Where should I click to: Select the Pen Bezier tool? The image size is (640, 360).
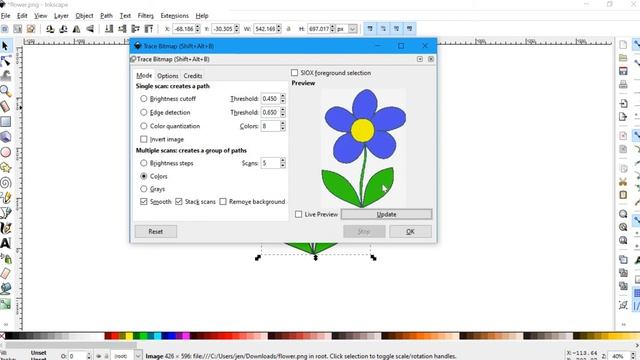(x=5, y=213)
